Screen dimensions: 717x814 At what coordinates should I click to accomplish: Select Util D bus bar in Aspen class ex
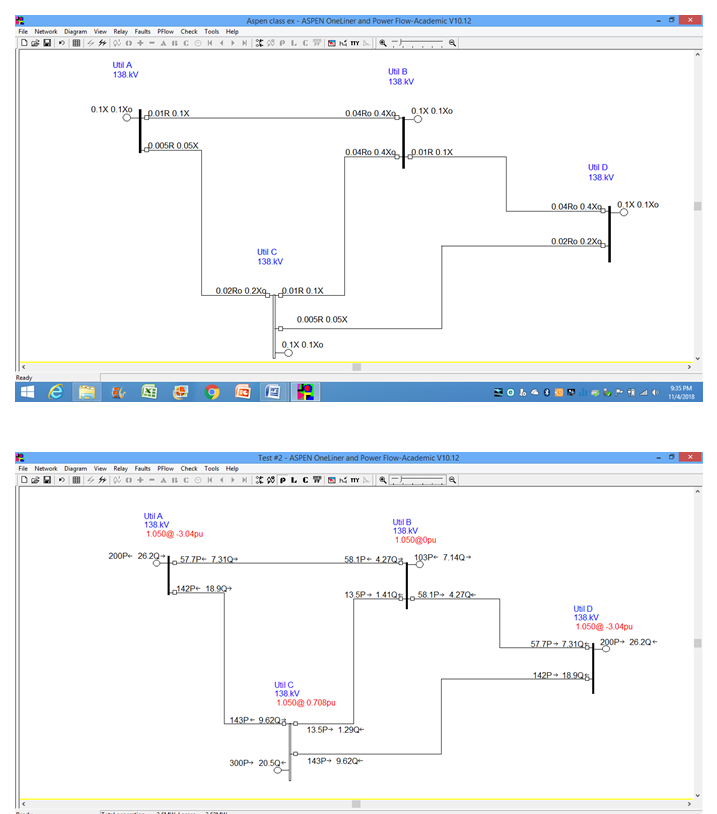[610, 234]
